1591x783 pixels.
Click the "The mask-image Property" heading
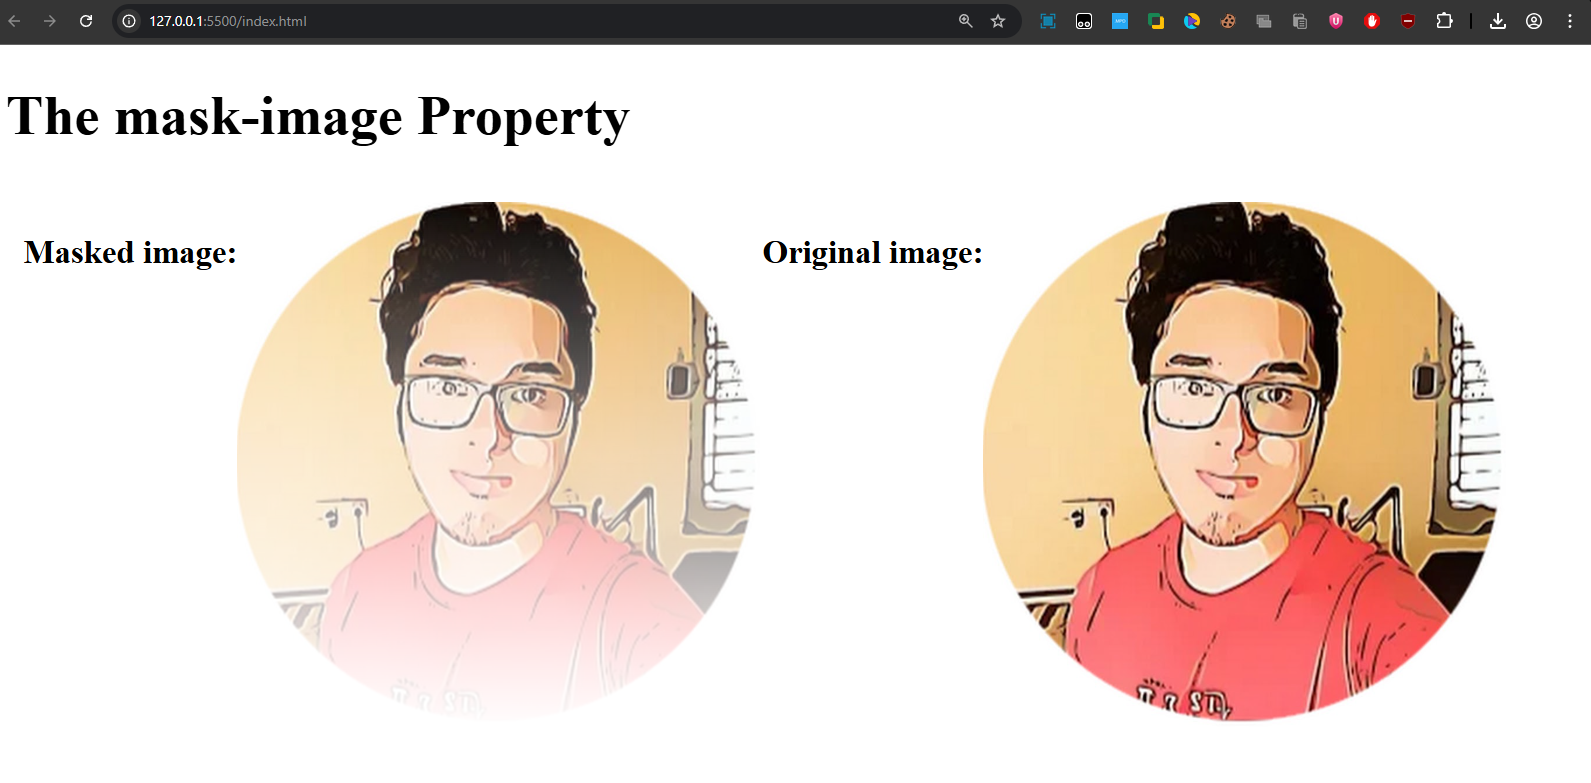[318, 117]
